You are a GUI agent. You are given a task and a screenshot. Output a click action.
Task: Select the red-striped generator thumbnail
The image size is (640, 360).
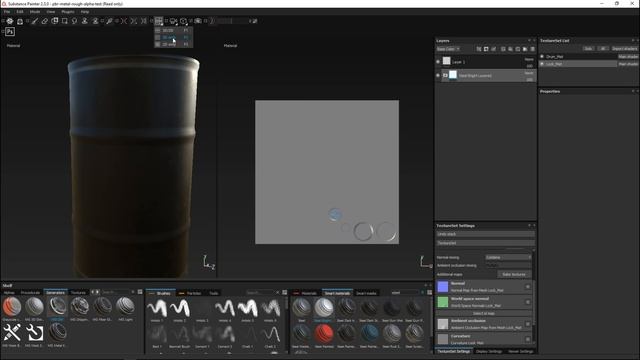pyautogui.click(x=12, y=307)
